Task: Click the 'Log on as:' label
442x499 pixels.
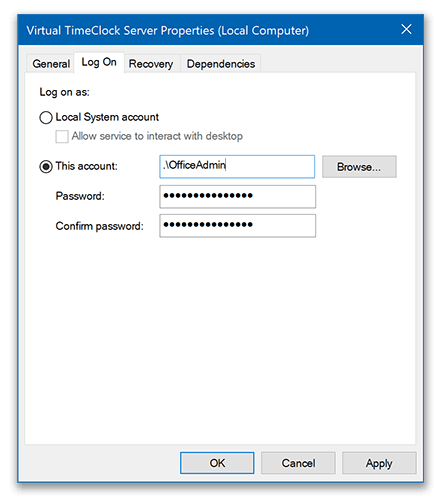Action: (x=64, y=92)
